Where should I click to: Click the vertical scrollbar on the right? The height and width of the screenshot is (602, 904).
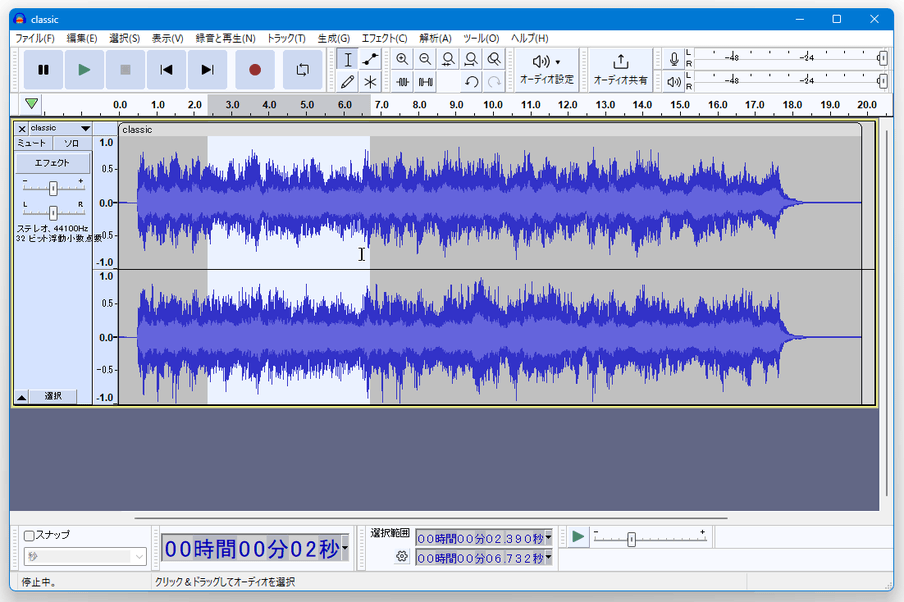click(887, 313)
